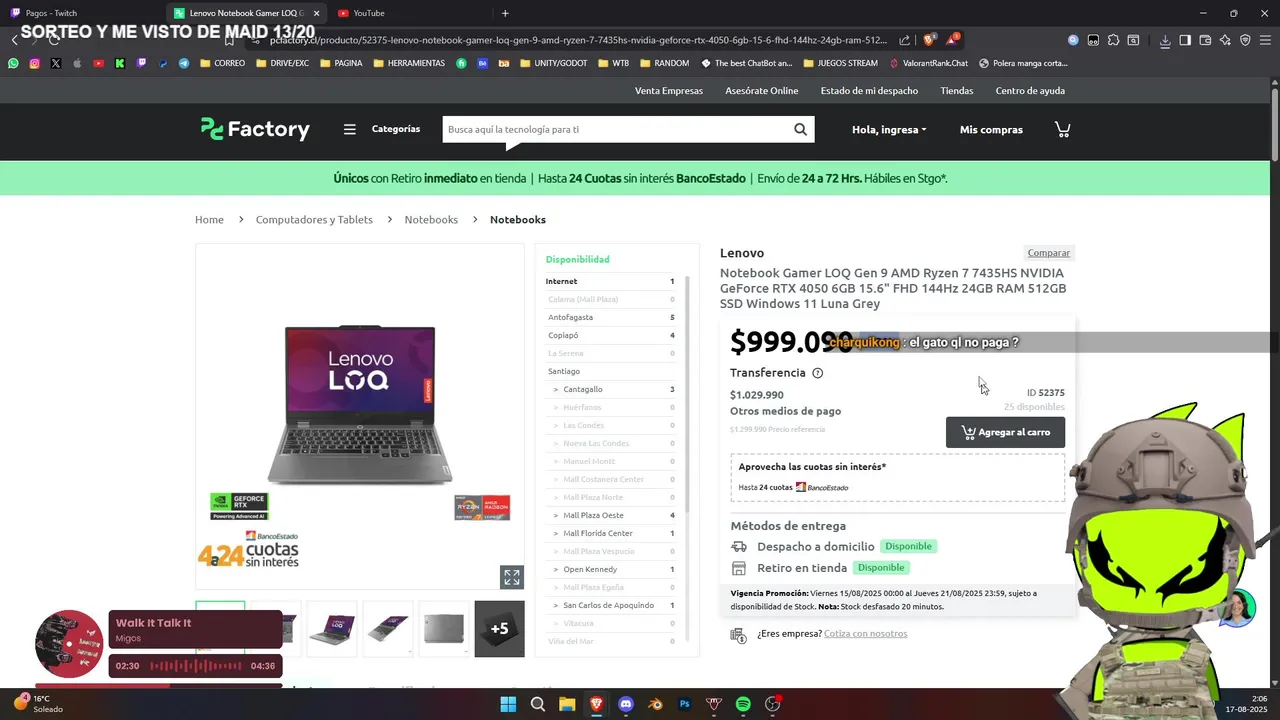Open Discord from the taskbar
Viewport: 1280px width, 720px height.
(x=626, y=704)
